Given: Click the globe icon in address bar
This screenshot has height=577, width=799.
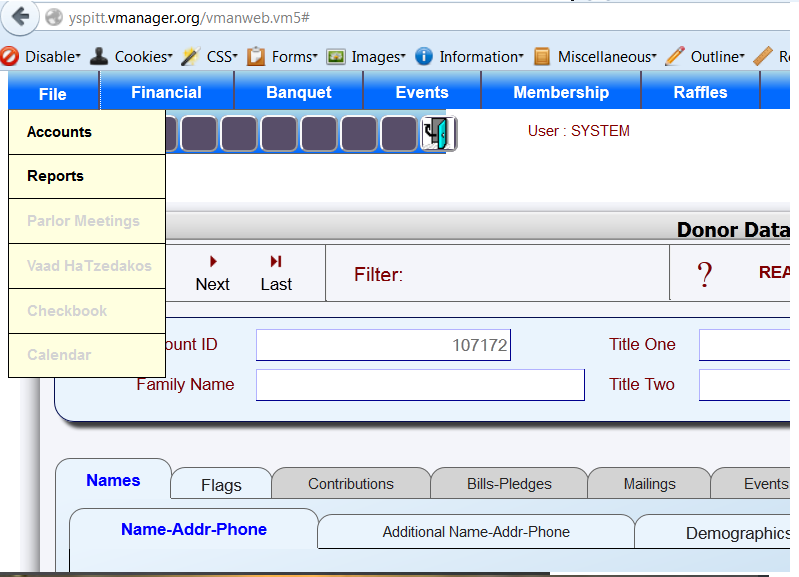Looking at the screenshot, I should coord(52,18).
